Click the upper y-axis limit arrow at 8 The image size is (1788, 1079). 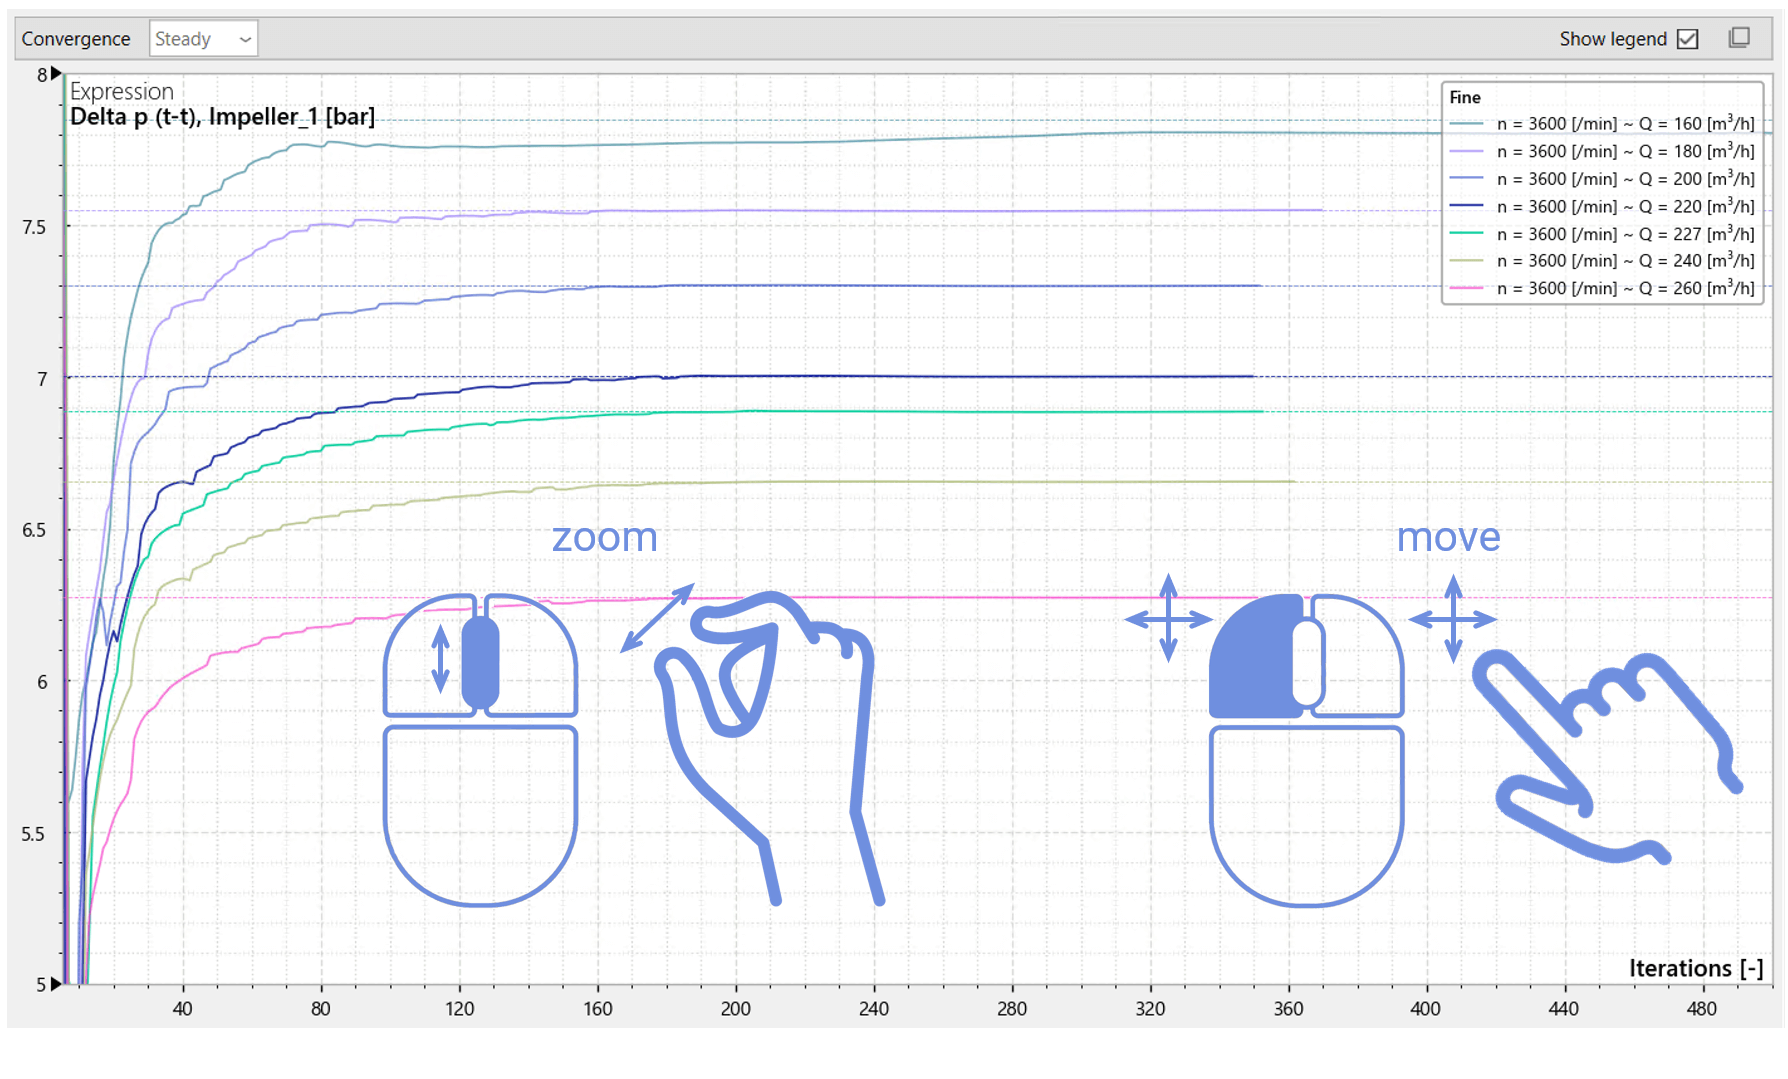(x=56, y=74)
